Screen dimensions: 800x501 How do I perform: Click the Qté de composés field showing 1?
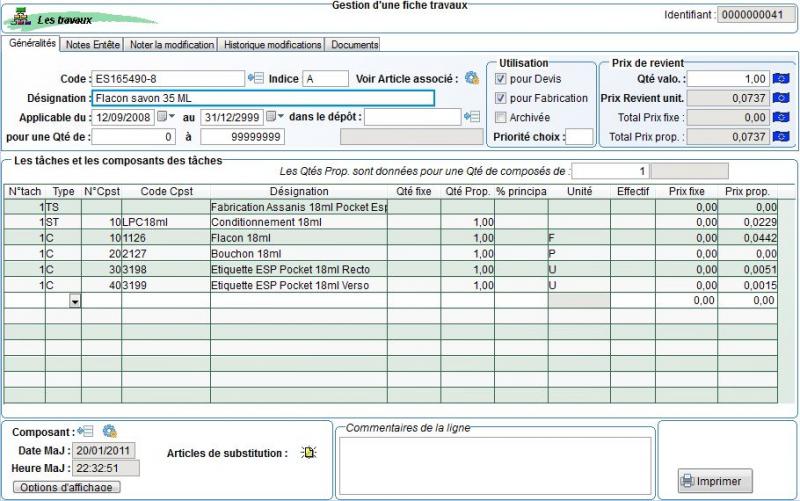click(x=610, y=171)
